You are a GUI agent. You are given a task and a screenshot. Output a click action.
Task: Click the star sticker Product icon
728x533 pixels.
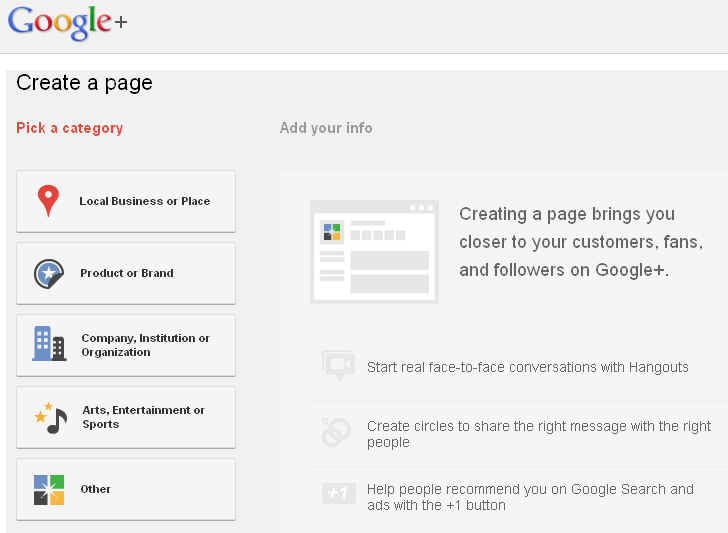(x=49, y=273)
